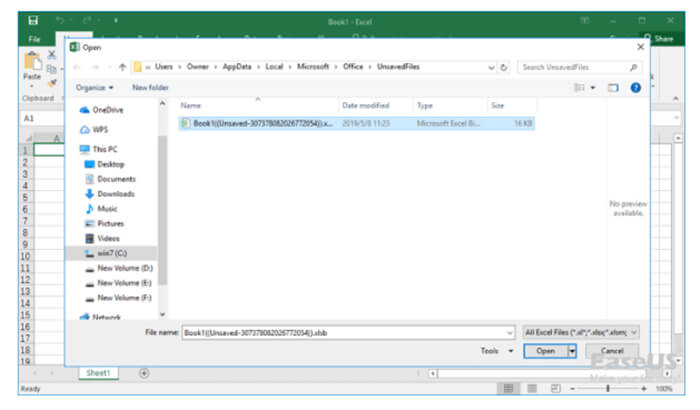This screenshot has width=700, height=410.
Task: Click Users in the address path
Action: coord(164,67)
